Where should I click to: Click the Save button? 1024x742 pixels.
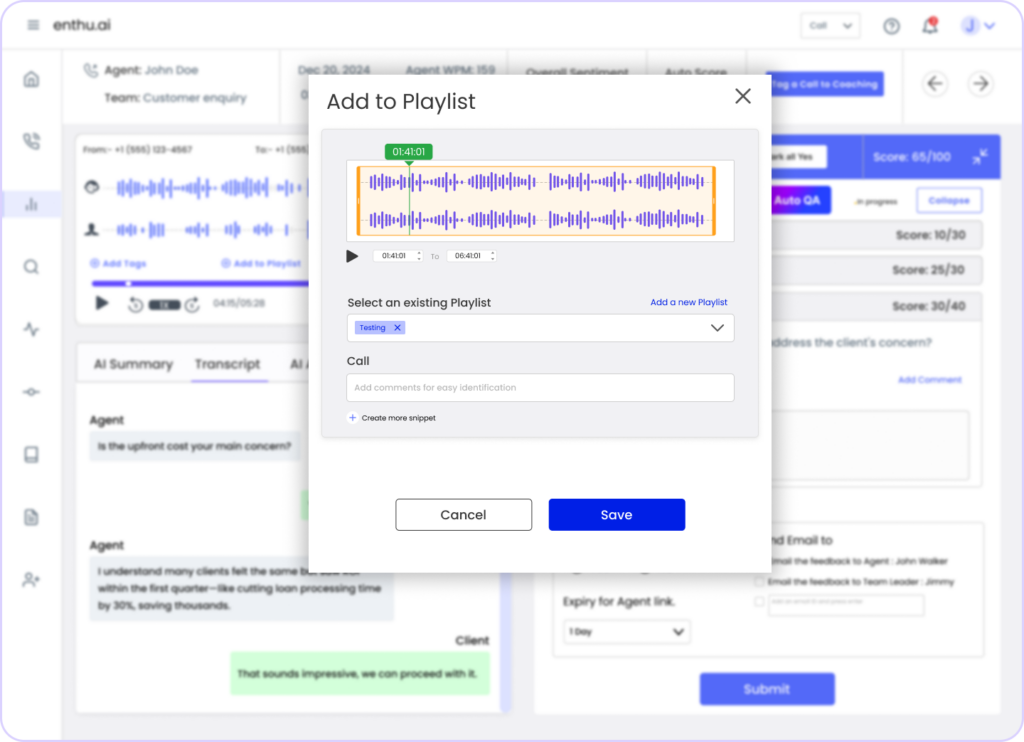pyautogui.click(x=616, y=515)
